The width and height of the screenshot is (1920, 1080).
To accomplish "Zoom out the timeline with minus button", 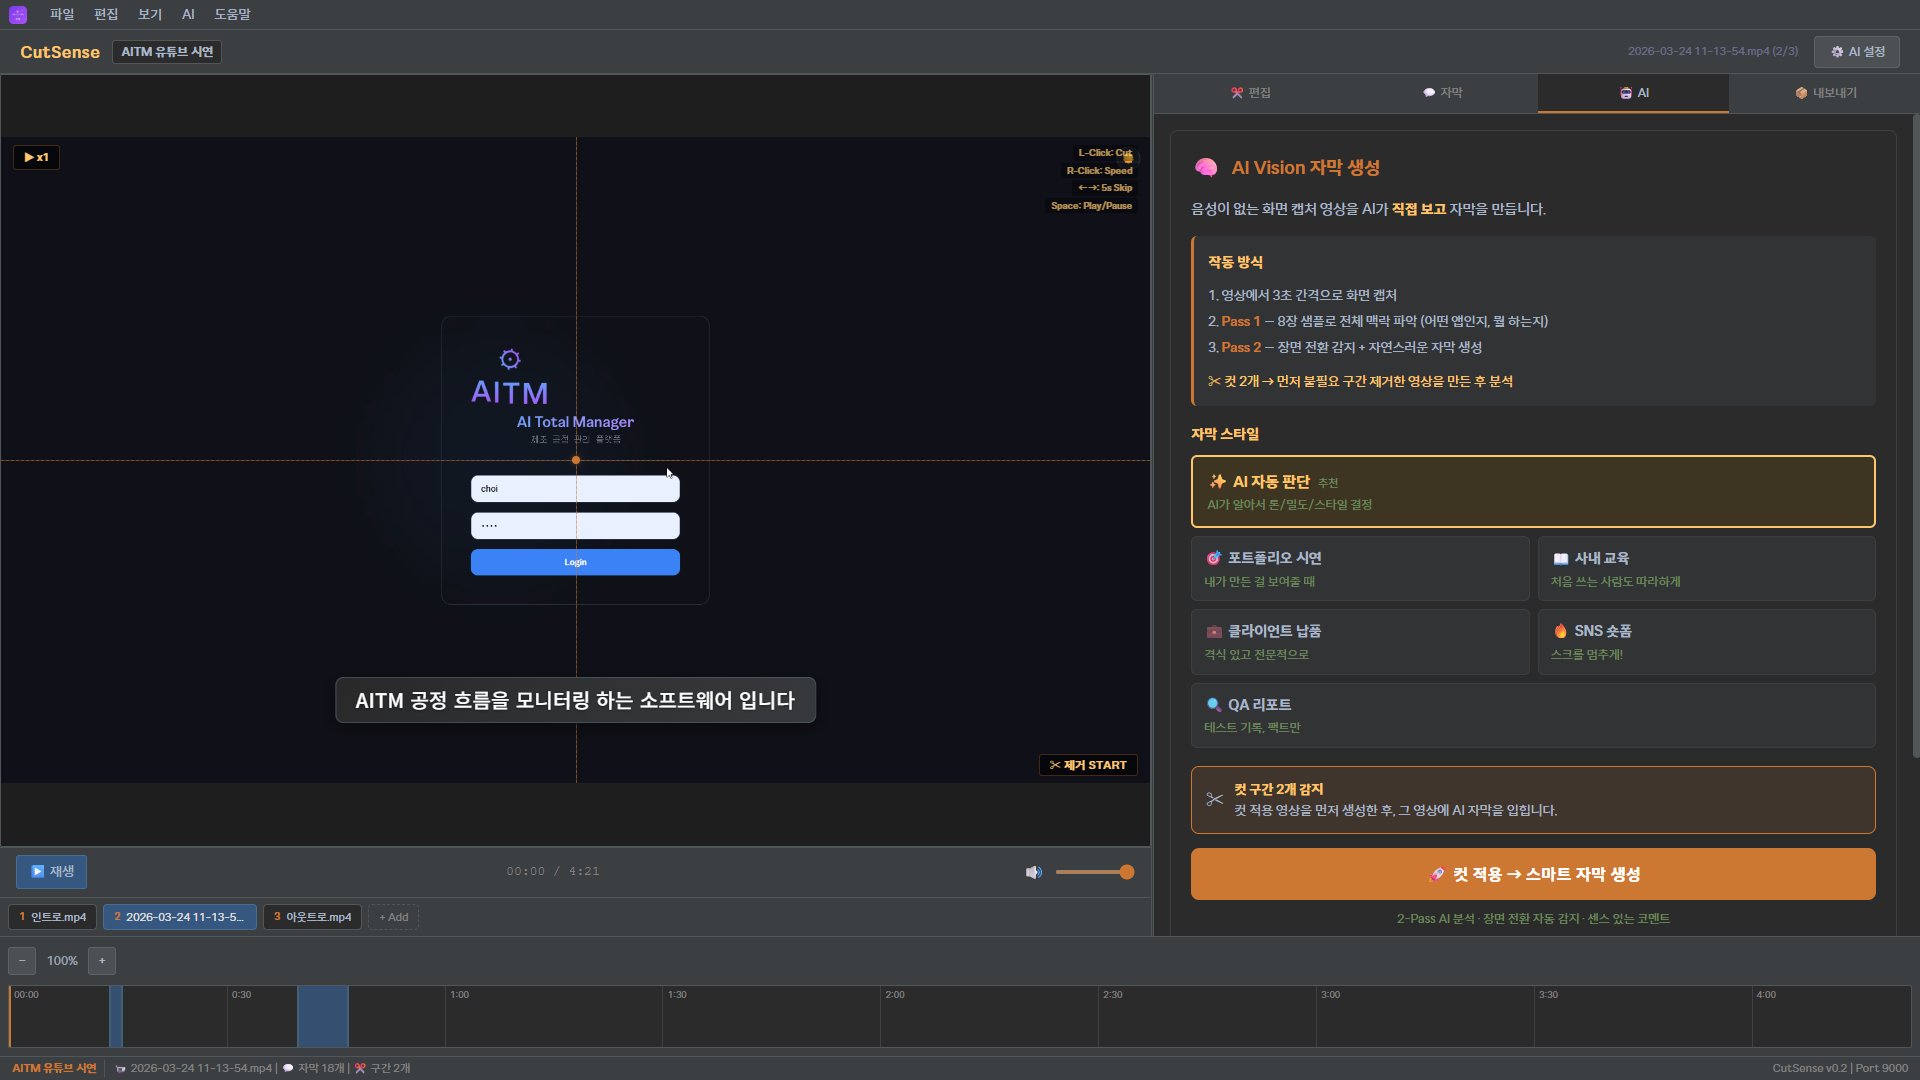I will (x=22, y=961).
